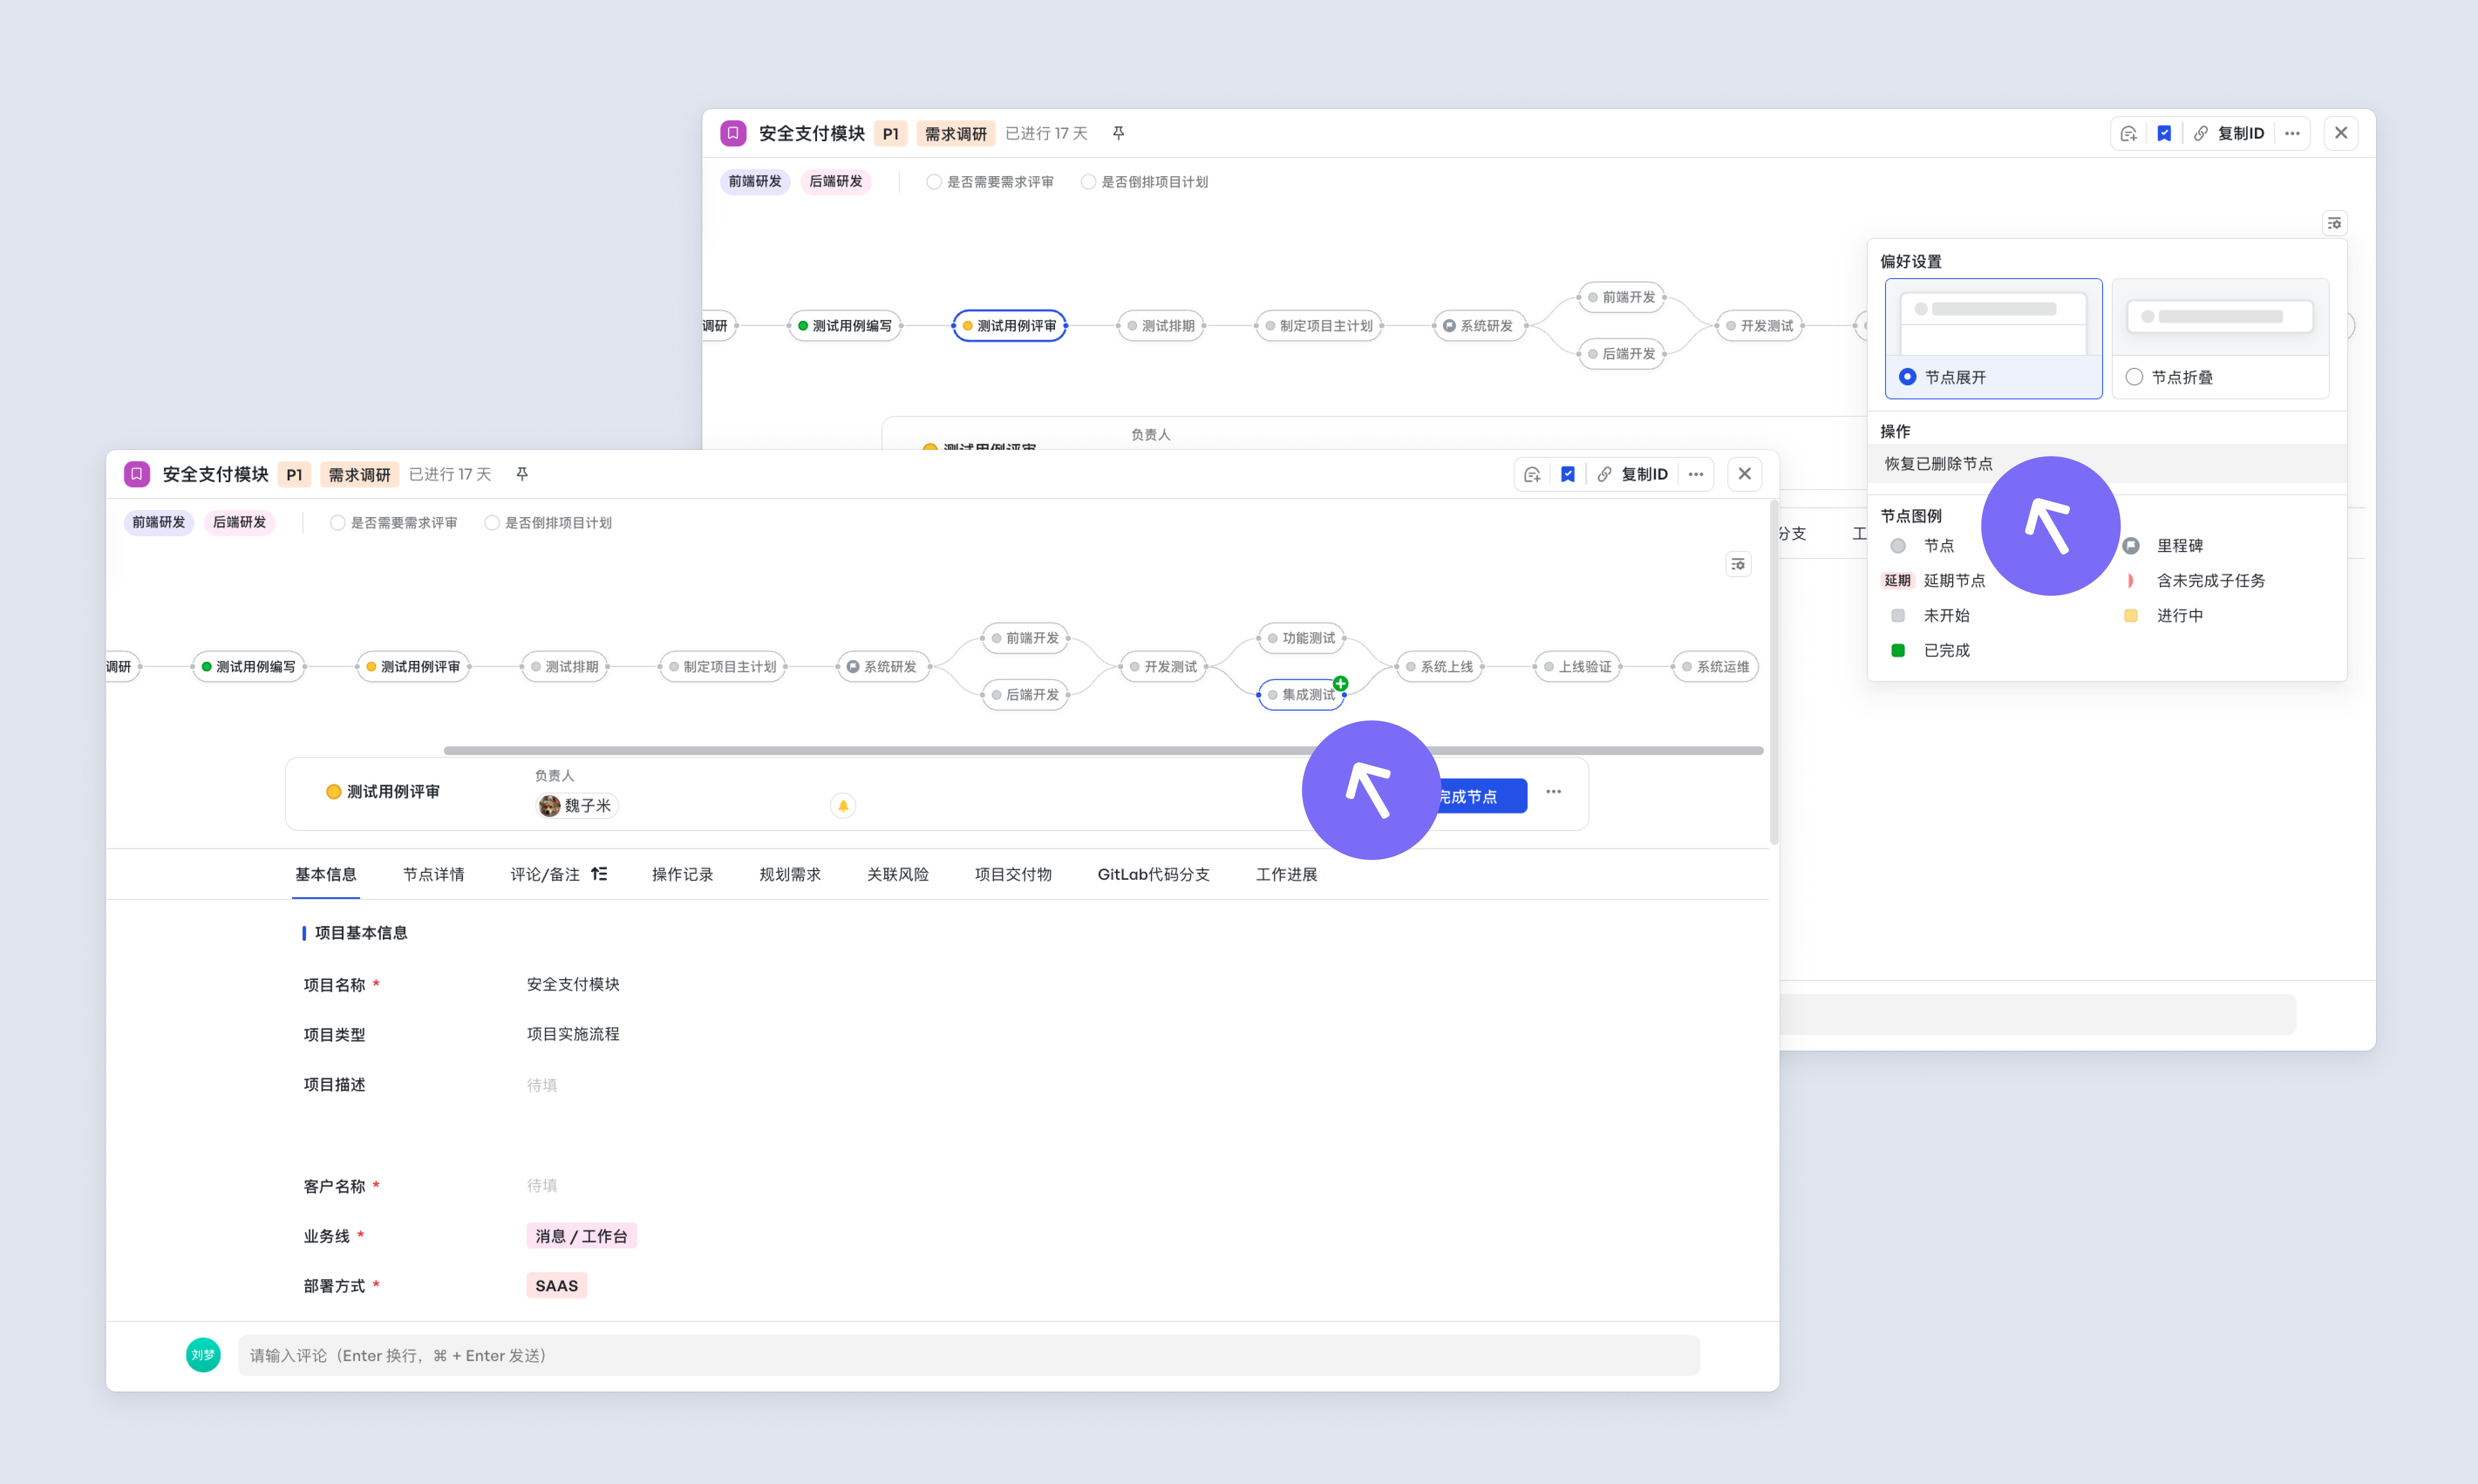Select the 制定项目主计划 node in the front window
2478x1484 pixels.
[722, 666]
